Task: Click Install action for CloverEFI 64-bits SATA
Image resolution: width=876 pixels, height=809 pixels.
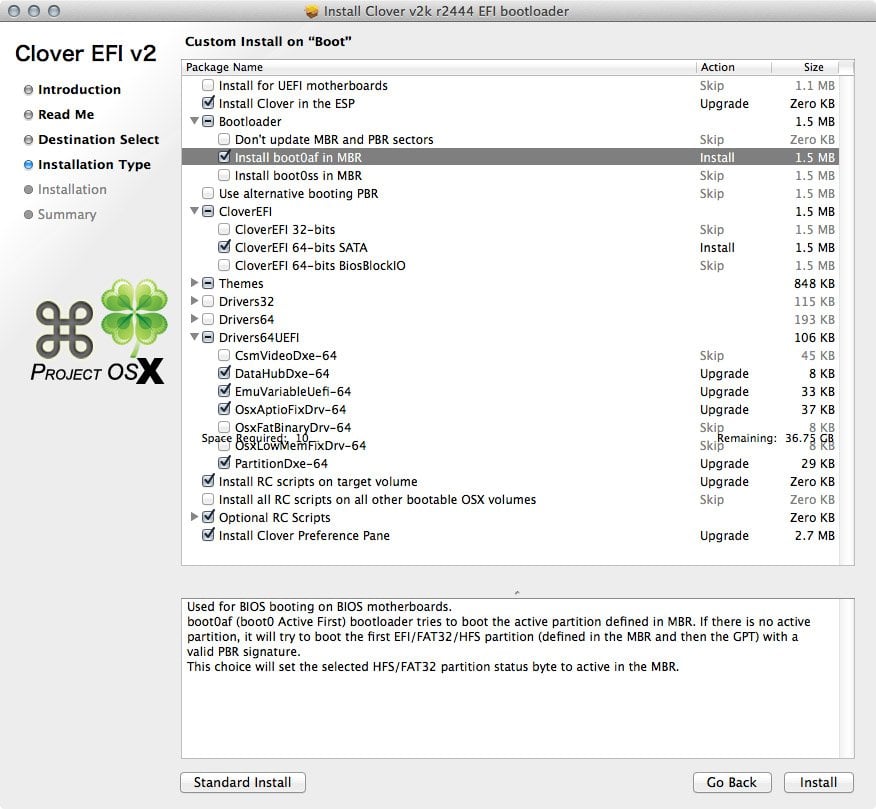Action: (717, 248)
